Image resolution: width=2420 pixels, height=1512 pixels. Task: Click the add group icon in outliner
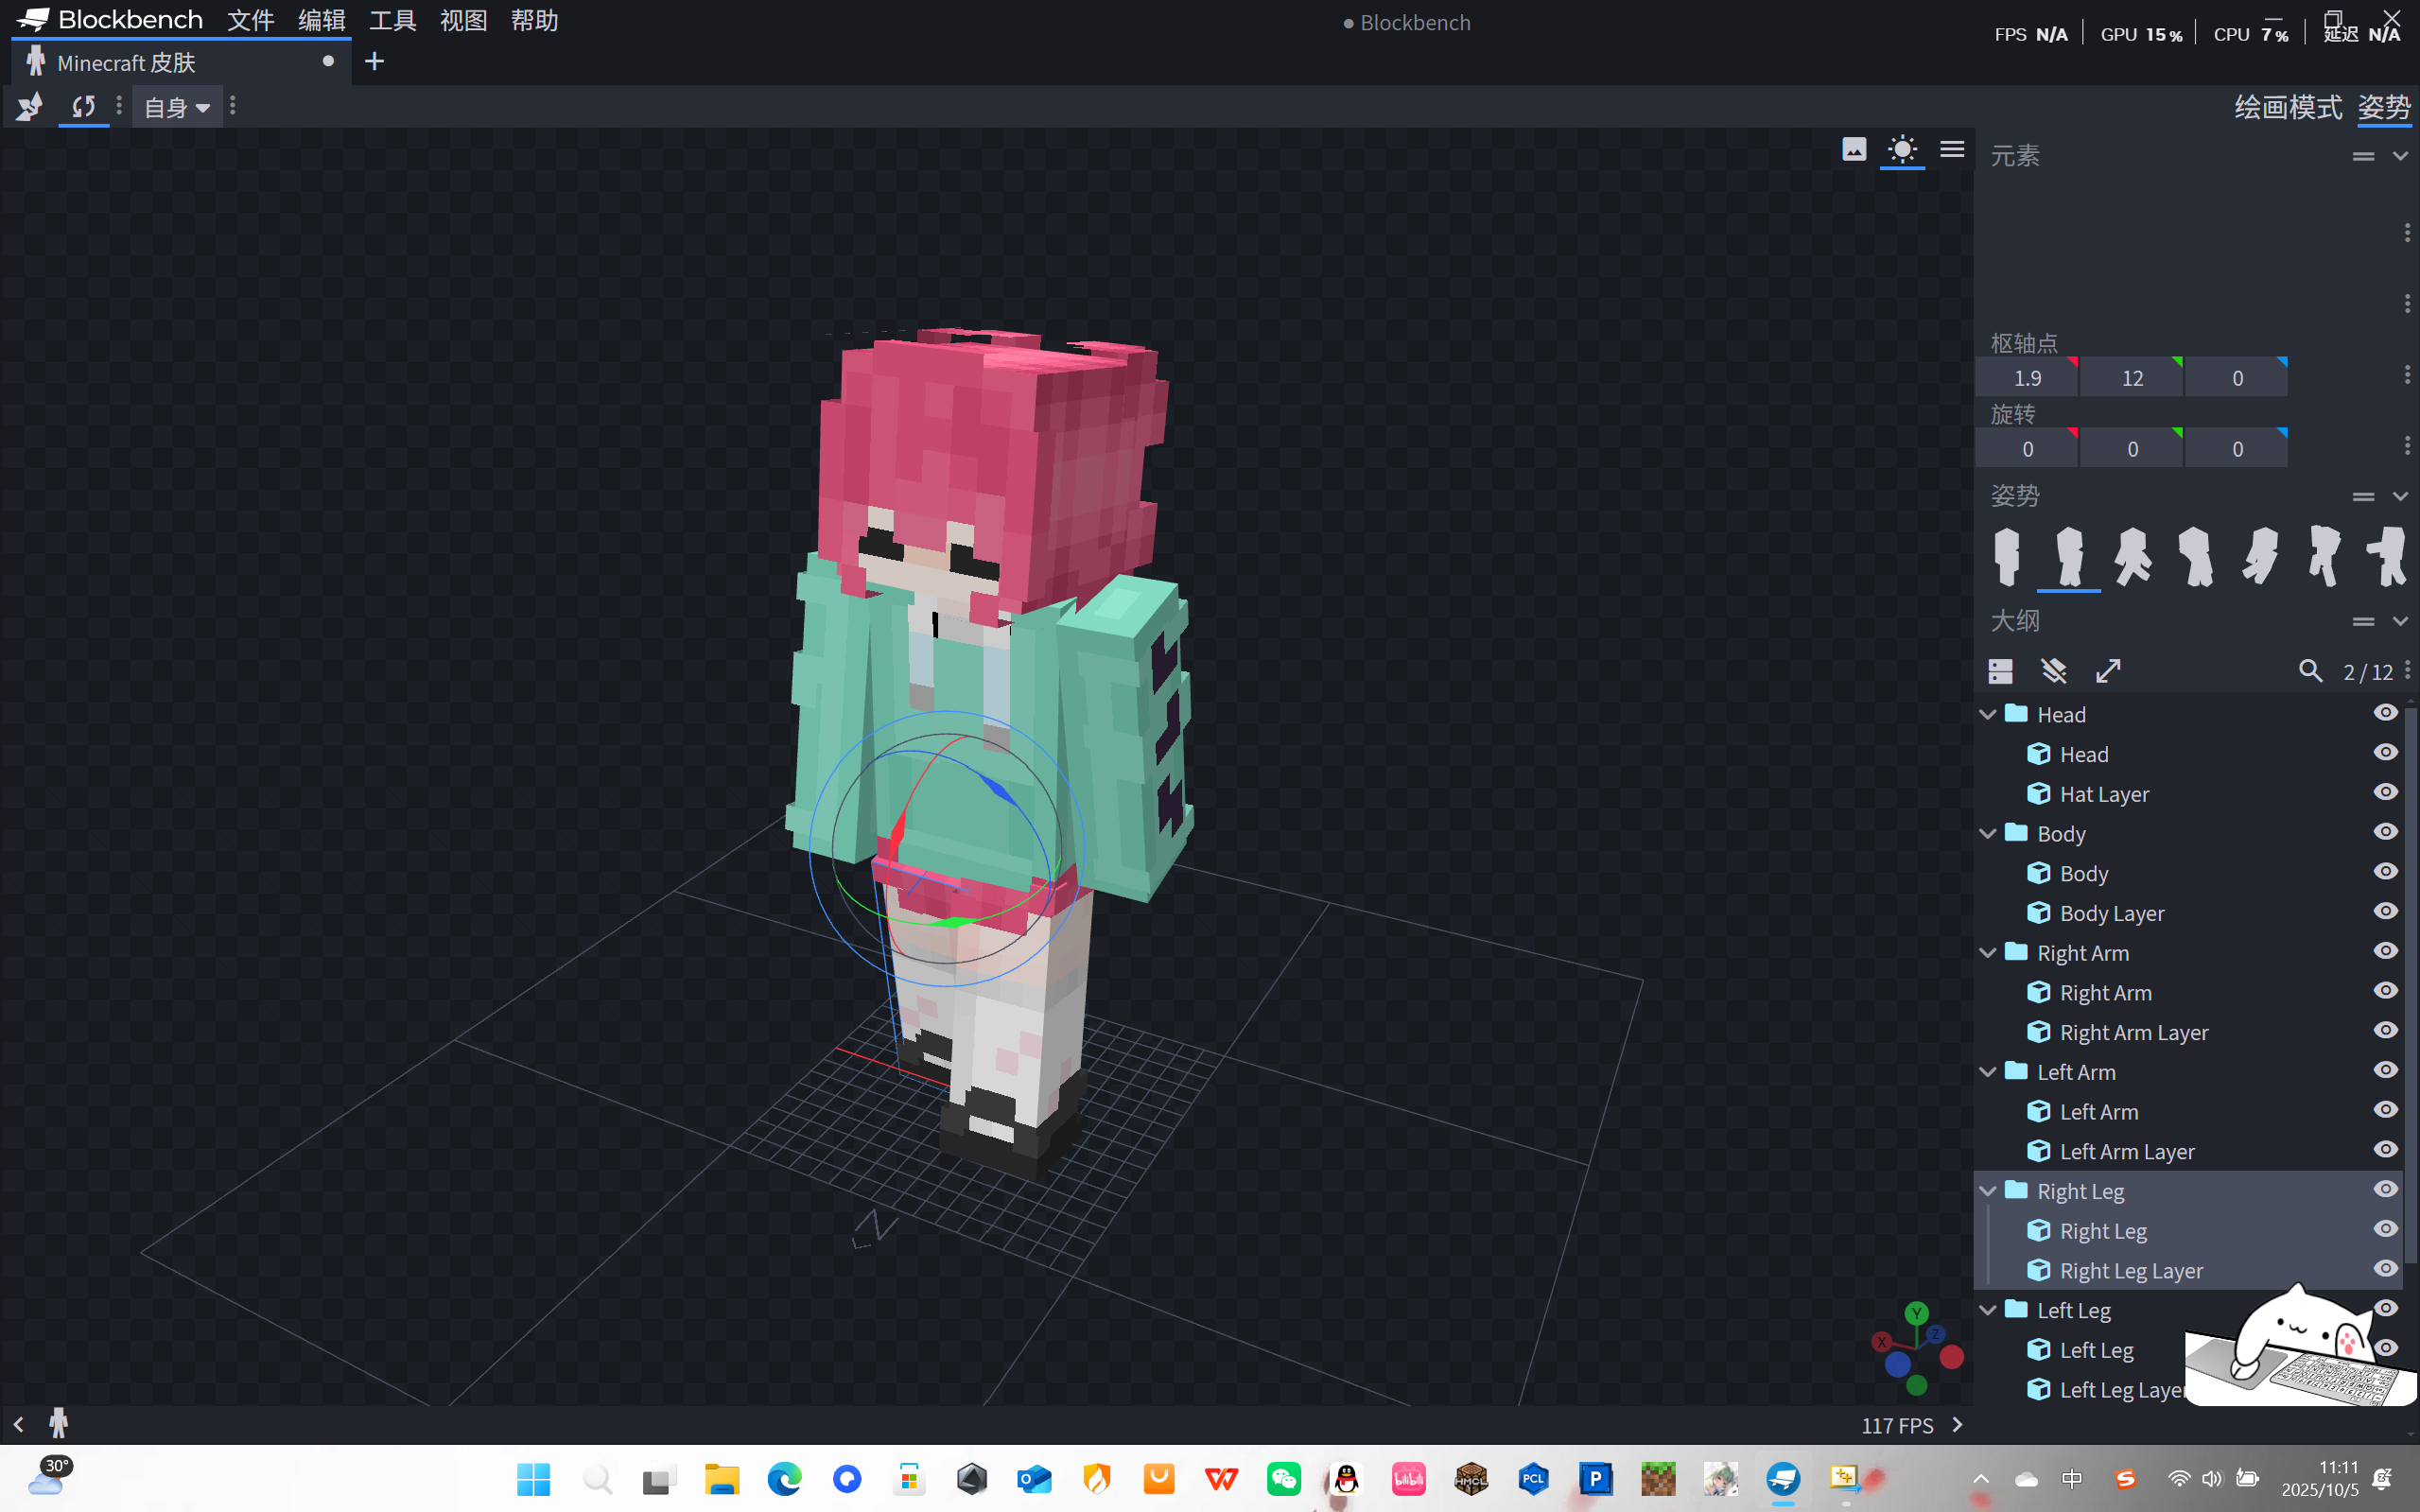pos(2001,671)
